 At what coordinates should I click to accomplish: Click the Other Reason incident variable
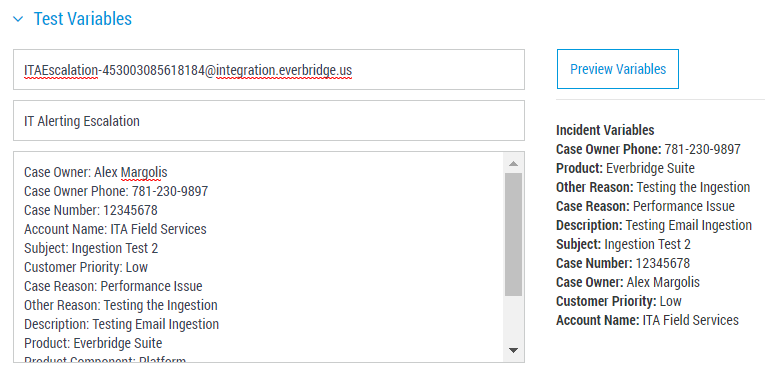tap(653, 187)
